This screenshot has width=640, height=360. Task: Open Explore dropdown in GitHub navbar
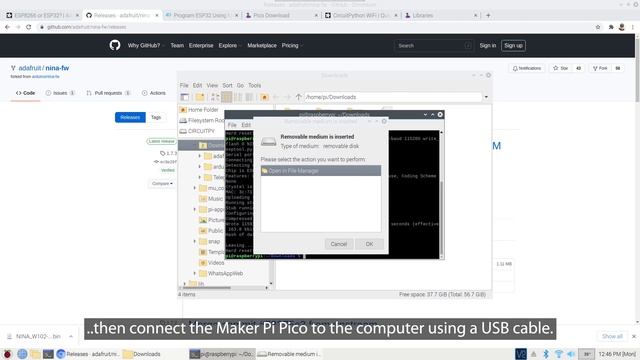point(230,46)
